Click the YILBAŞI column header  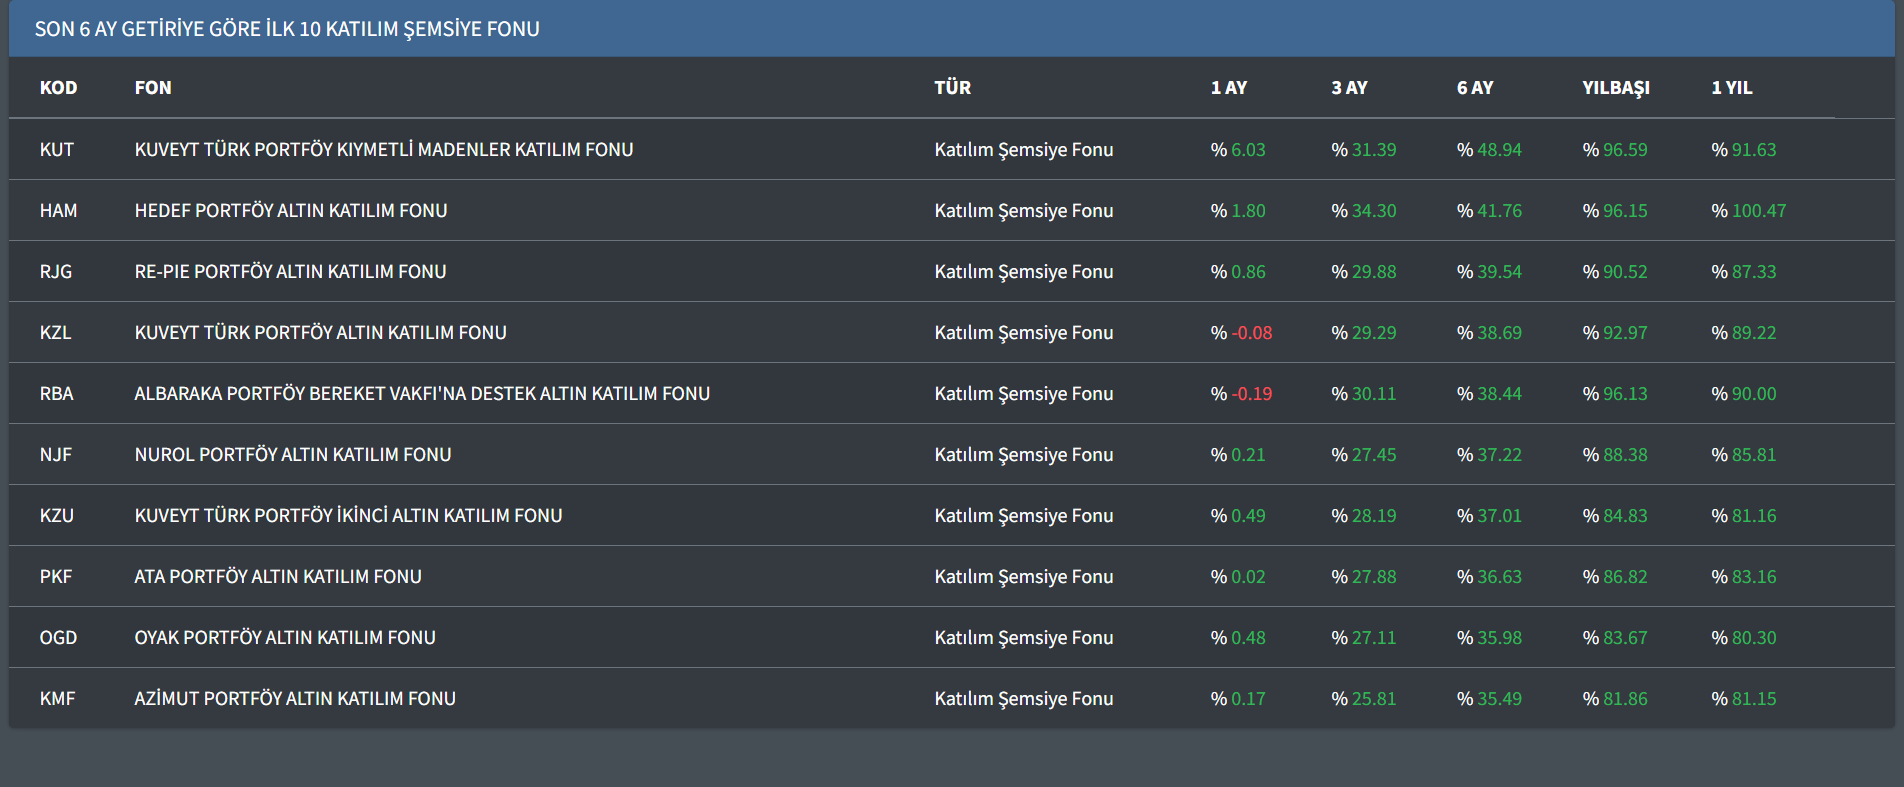point(1615,88)
